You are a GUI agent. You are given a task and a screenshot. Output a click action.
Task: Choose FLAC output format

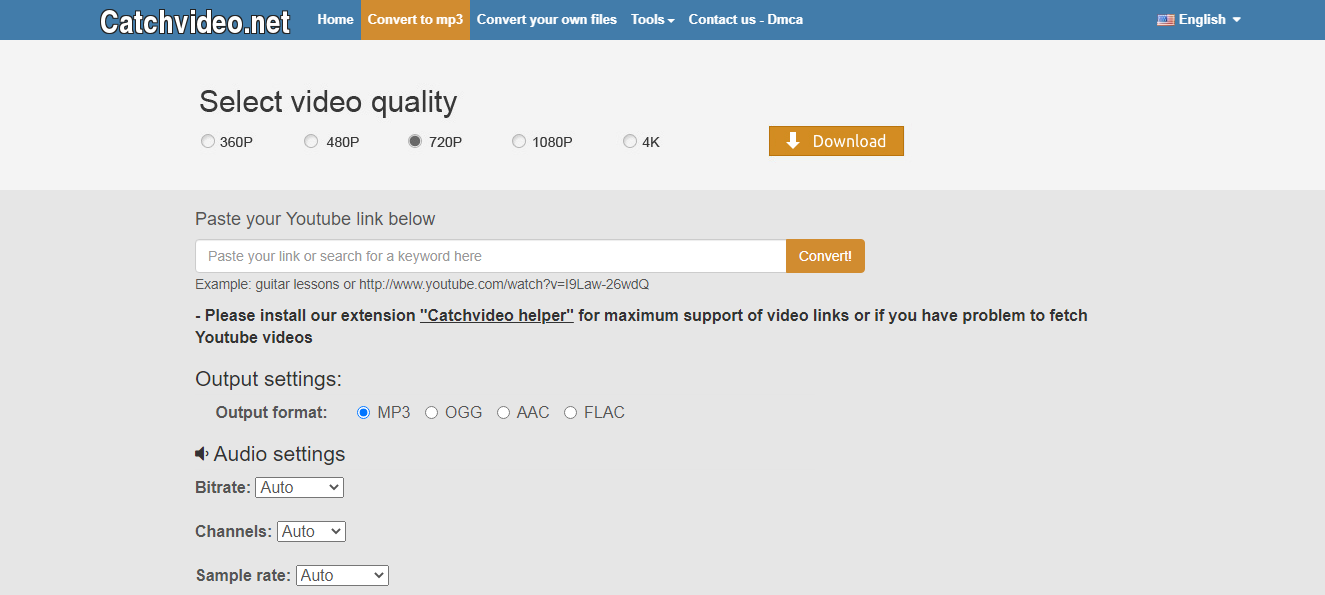pos(571,412)
